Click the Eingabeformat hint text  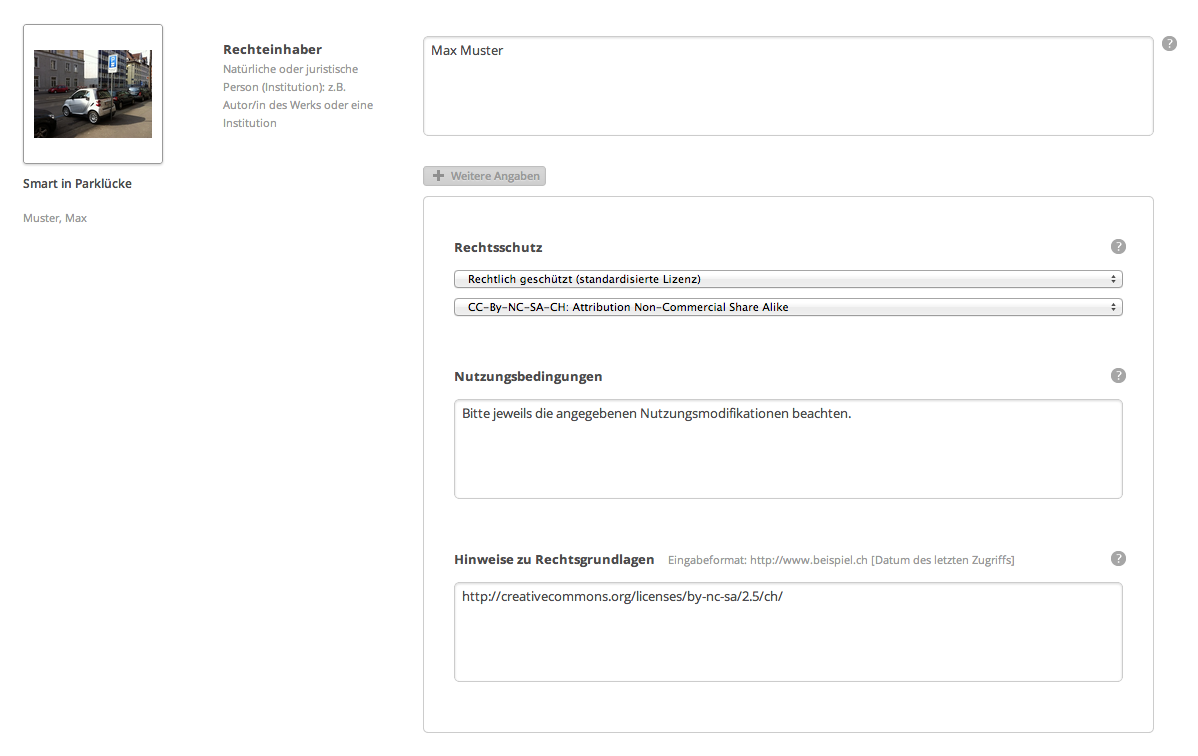(x=840, y=560)
